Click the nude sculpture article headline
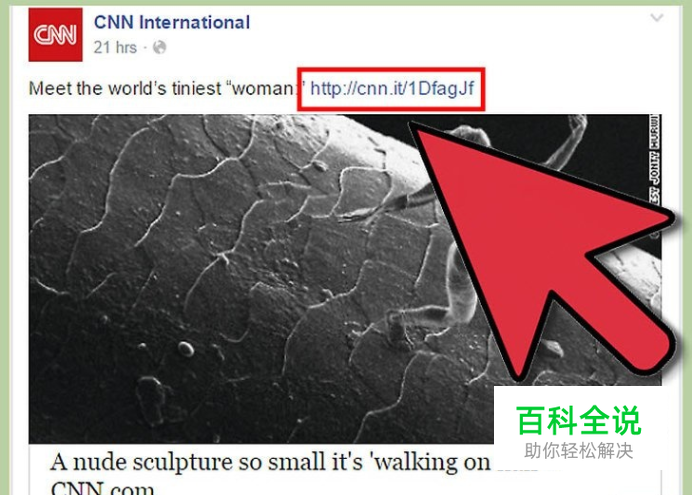The image size is (692, 495). (270, 462)
